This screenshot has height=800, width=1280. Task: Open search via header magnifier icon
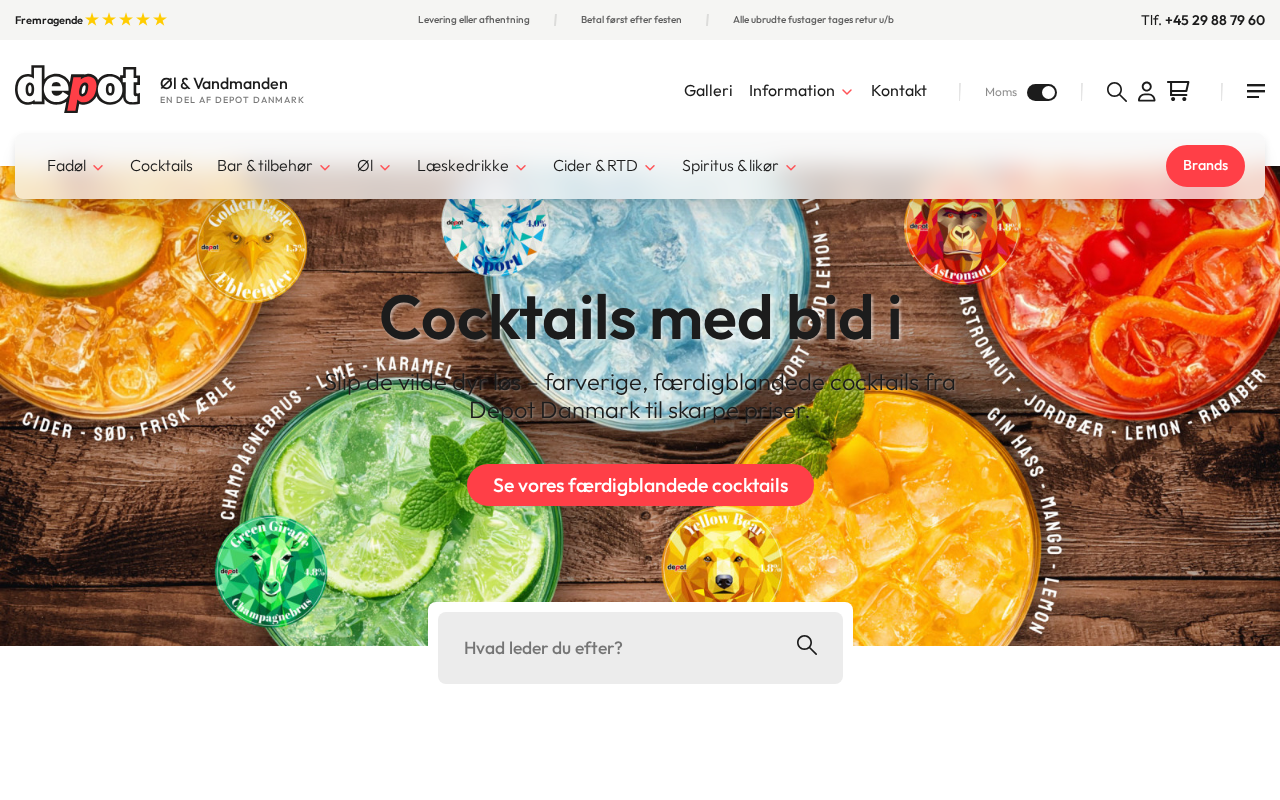pos(1117,92)
